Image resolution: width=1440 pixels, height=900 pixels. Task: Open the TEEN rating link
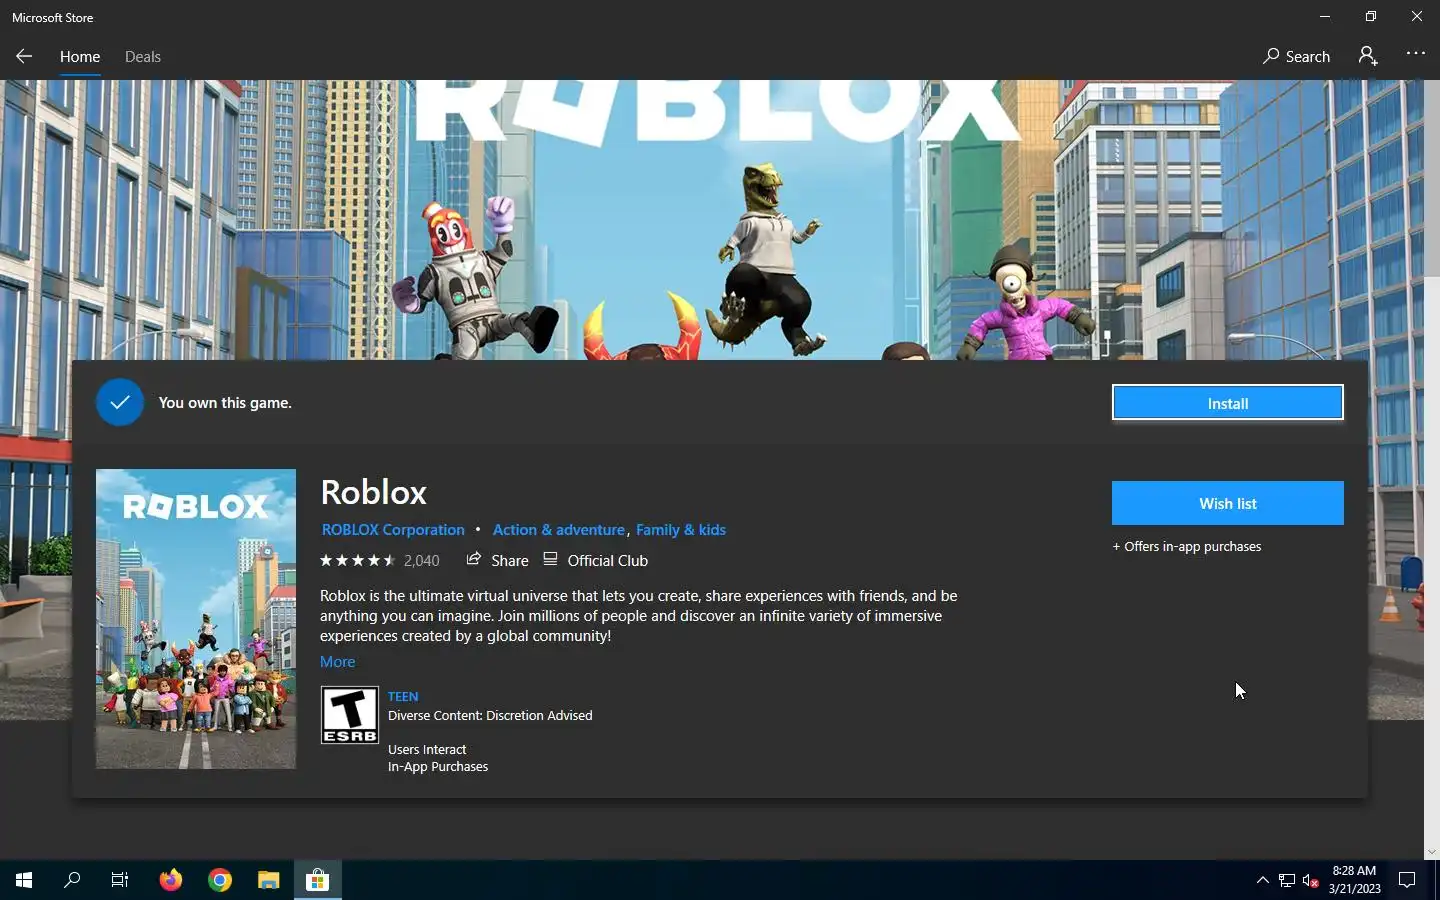(x=403, y=696)
